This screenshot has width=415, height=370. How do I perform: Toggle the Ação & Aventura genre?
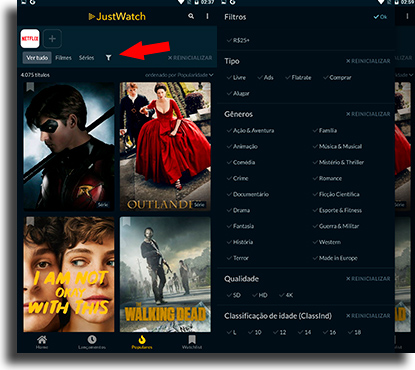(250, 130)
